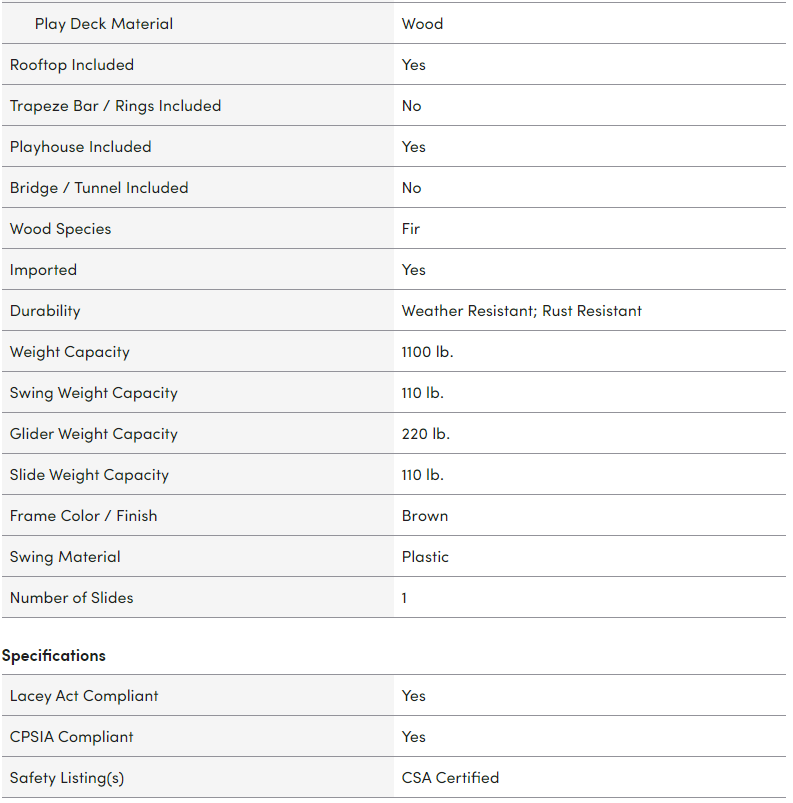The image size is (793, 803).
Task: Click the CSA Certified value text
Action: 450,778
